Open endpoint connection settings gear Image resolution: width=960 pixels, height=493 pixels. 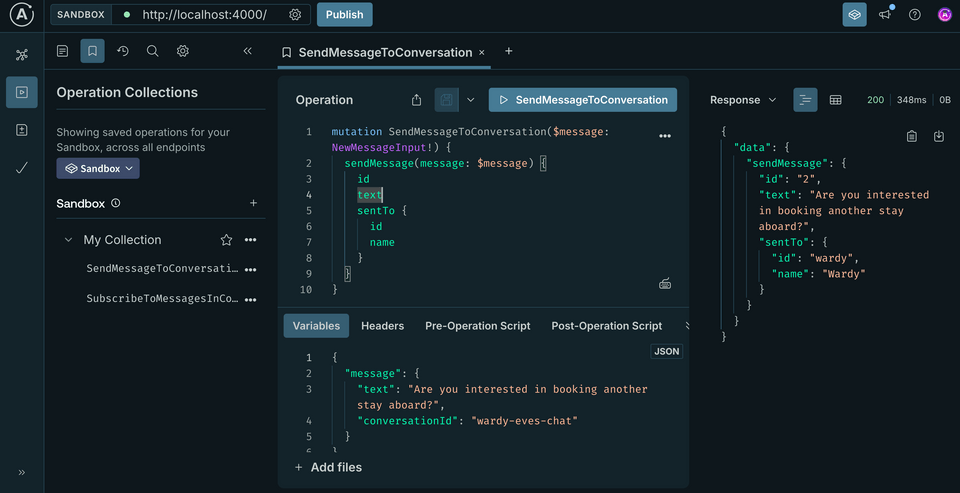pyautogui.click(x=295, y=15)
